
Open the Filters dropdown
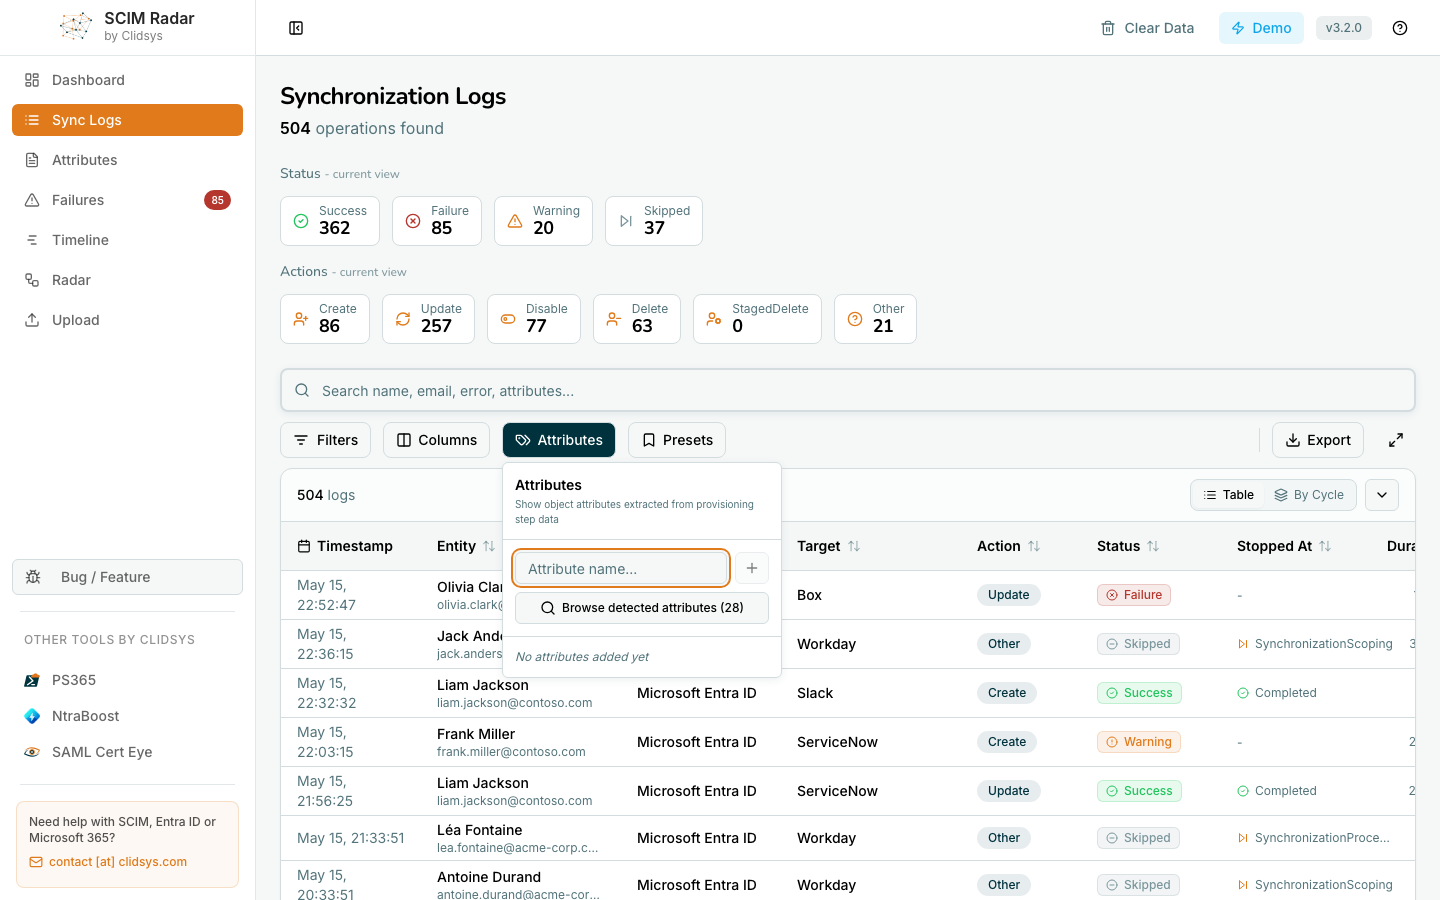[x=326, y=440]
